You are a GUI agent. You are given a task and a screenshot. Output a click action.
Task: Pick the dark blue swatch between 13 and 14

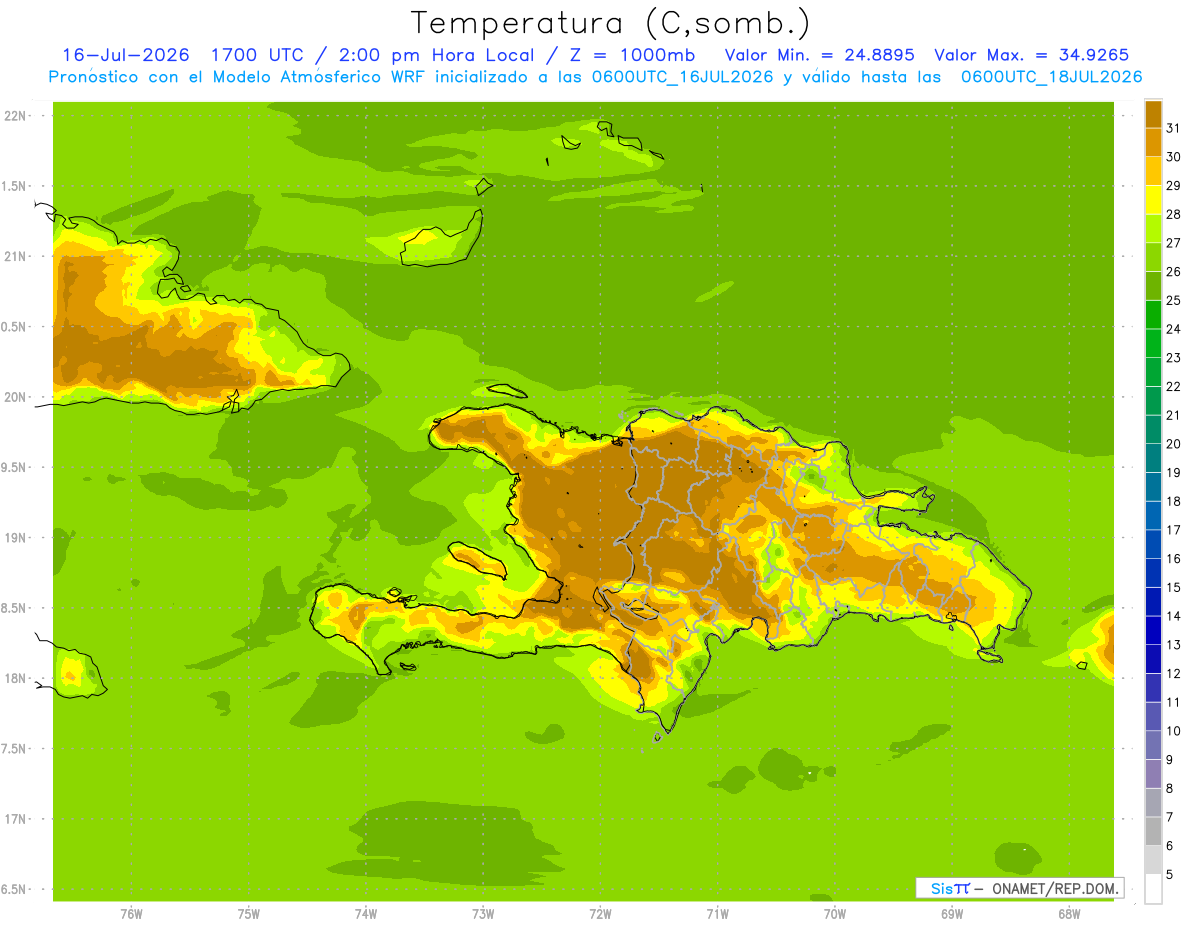[x=1153, y=630]
